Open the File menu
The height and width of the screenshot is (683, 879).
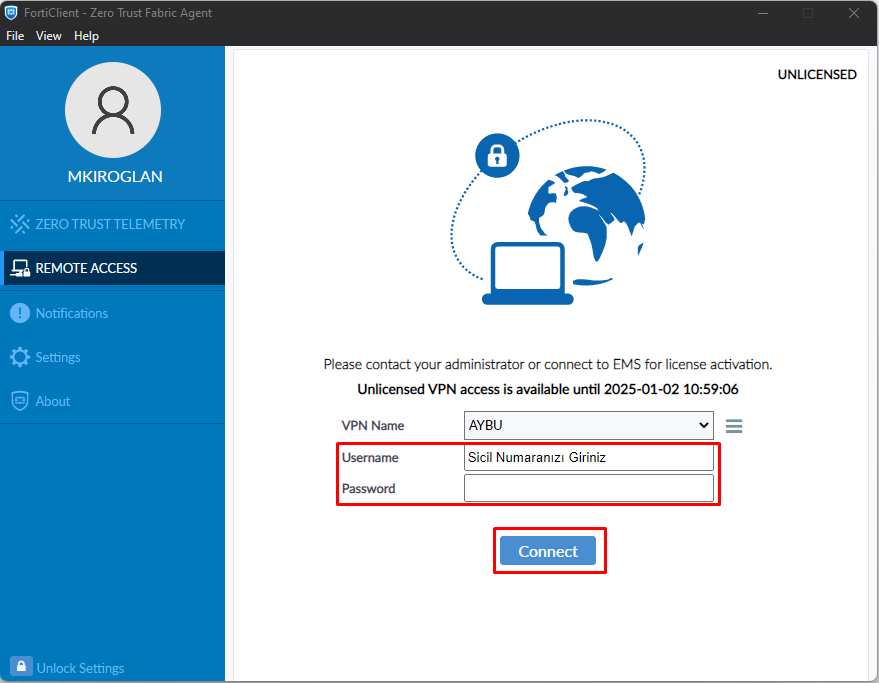(x=15, y=36)
